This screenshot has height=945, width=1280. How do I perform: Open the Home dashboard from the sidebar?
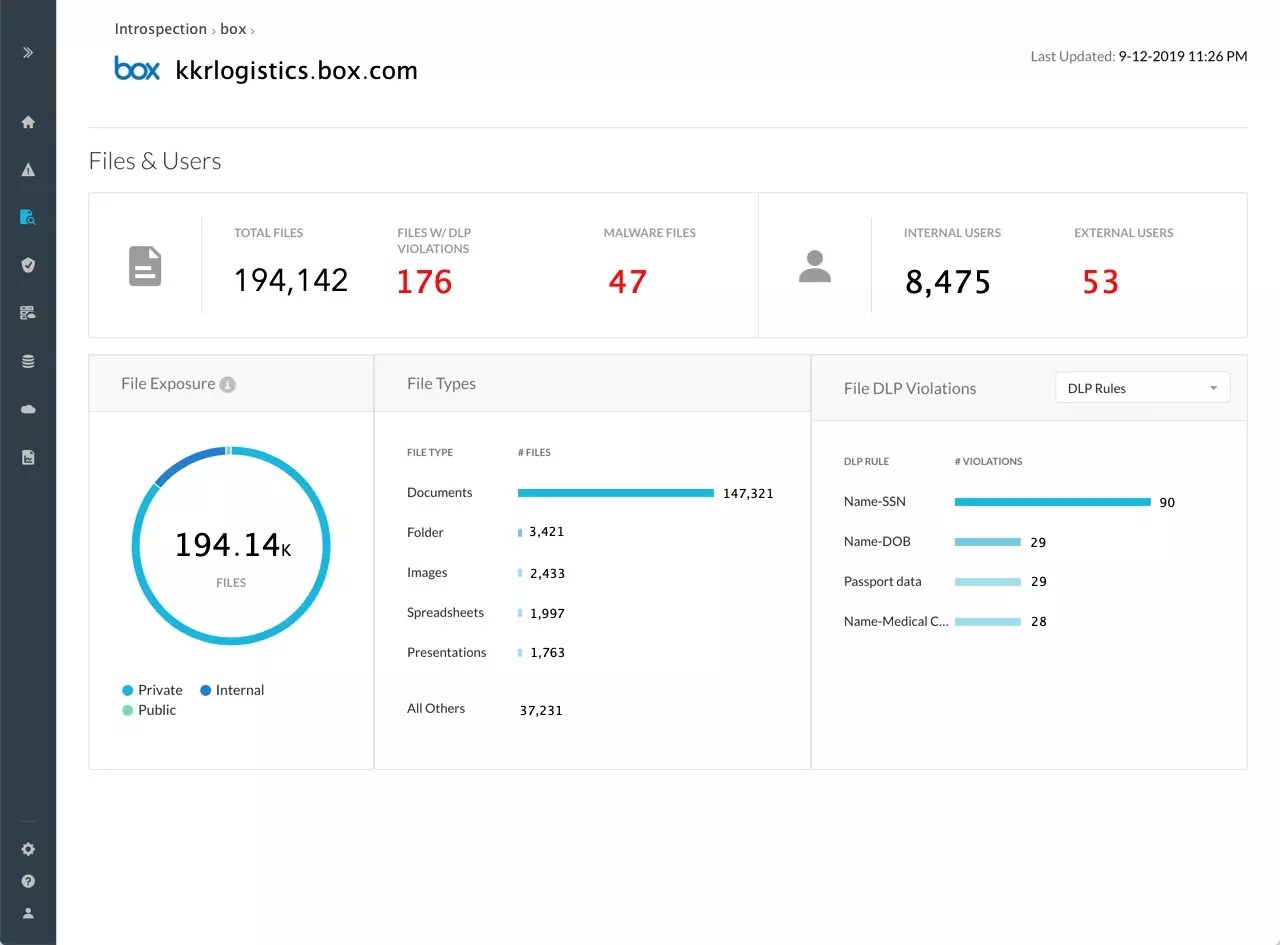tap(28, 121)
